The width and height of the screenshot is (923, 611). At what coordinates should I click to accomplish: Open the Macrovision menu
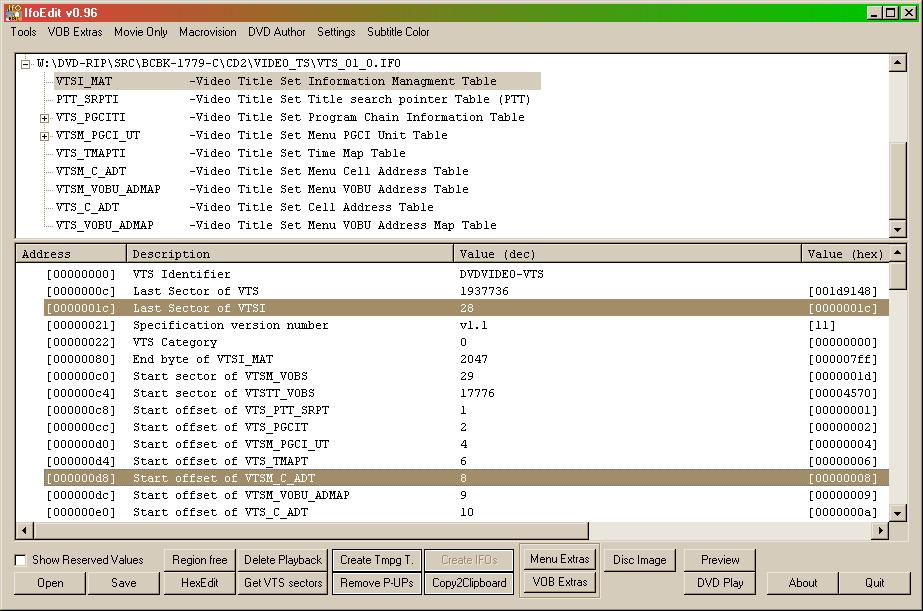(x=208, y=32)
